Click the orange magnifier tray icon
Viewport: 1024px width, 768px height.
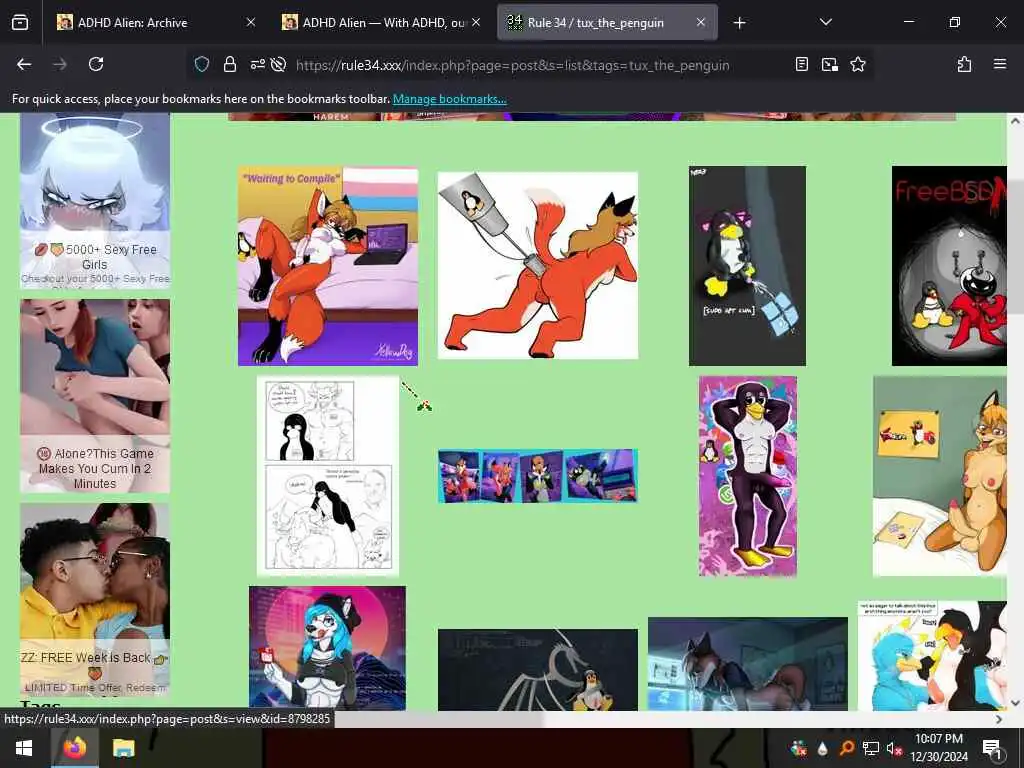click(x=846, y=748)
